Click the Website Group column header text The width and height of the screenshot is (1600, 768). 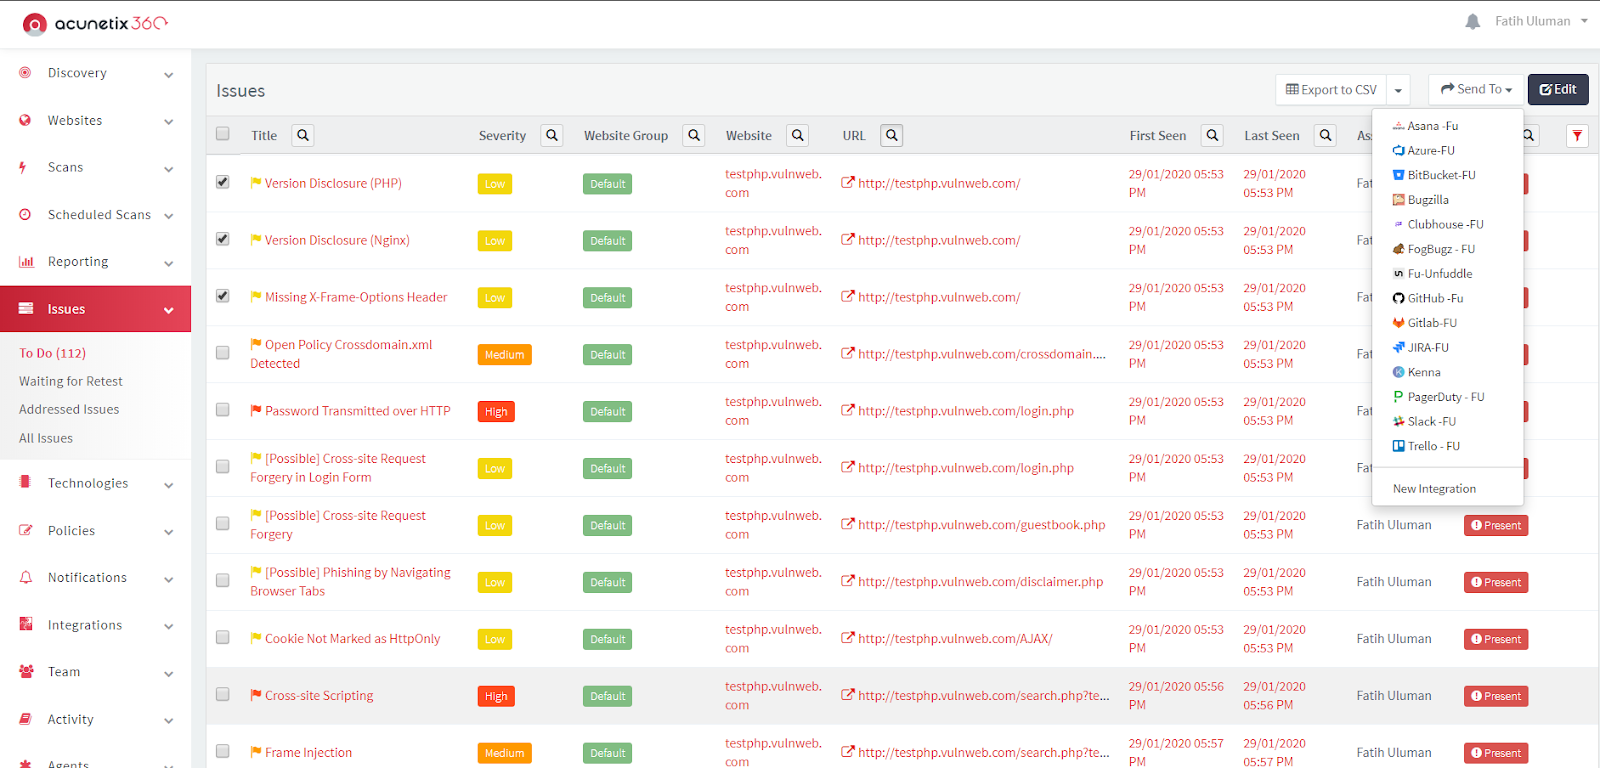point(626,135)
